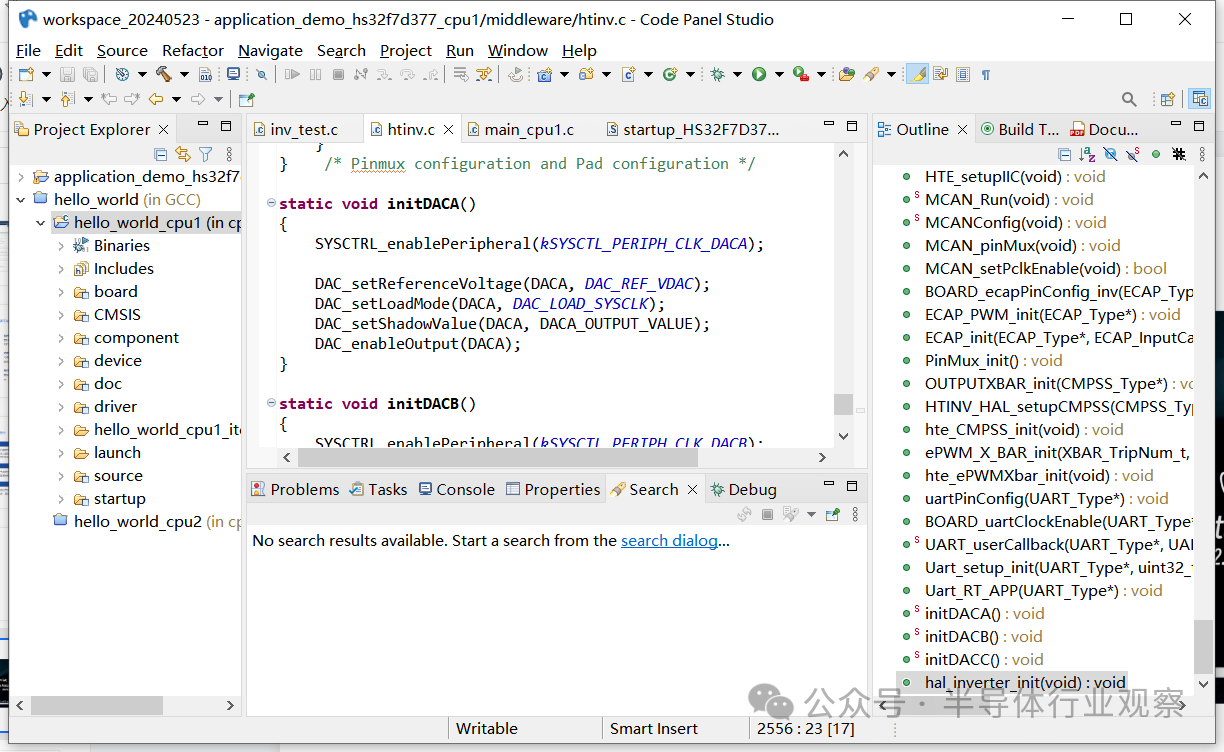Toggle Mark Occurrences highlighter
Screen dimensions: 1224x752
click(918, 74)
